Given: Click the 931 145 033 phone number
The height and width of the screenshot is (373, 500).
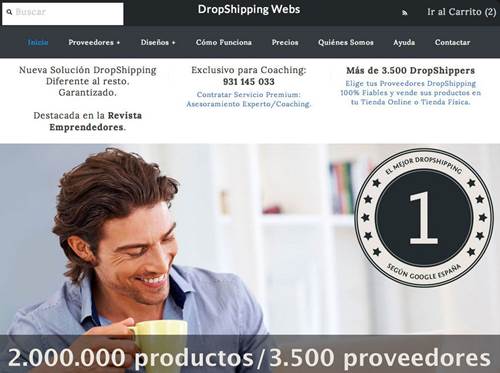Looking at the screenshot, I should pos(249,82).
